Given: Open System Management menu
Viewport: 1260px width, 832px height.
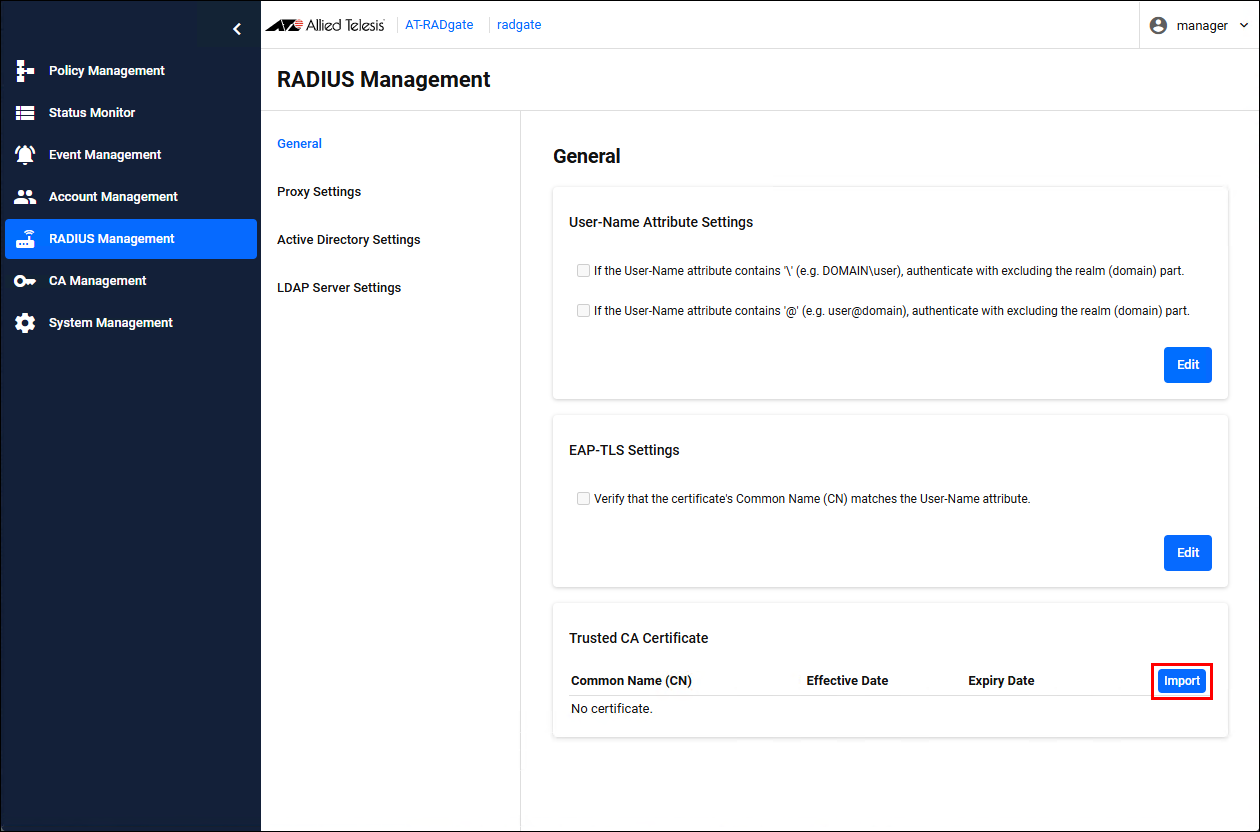Looking at the screenshot, I should tap(131, 323).
